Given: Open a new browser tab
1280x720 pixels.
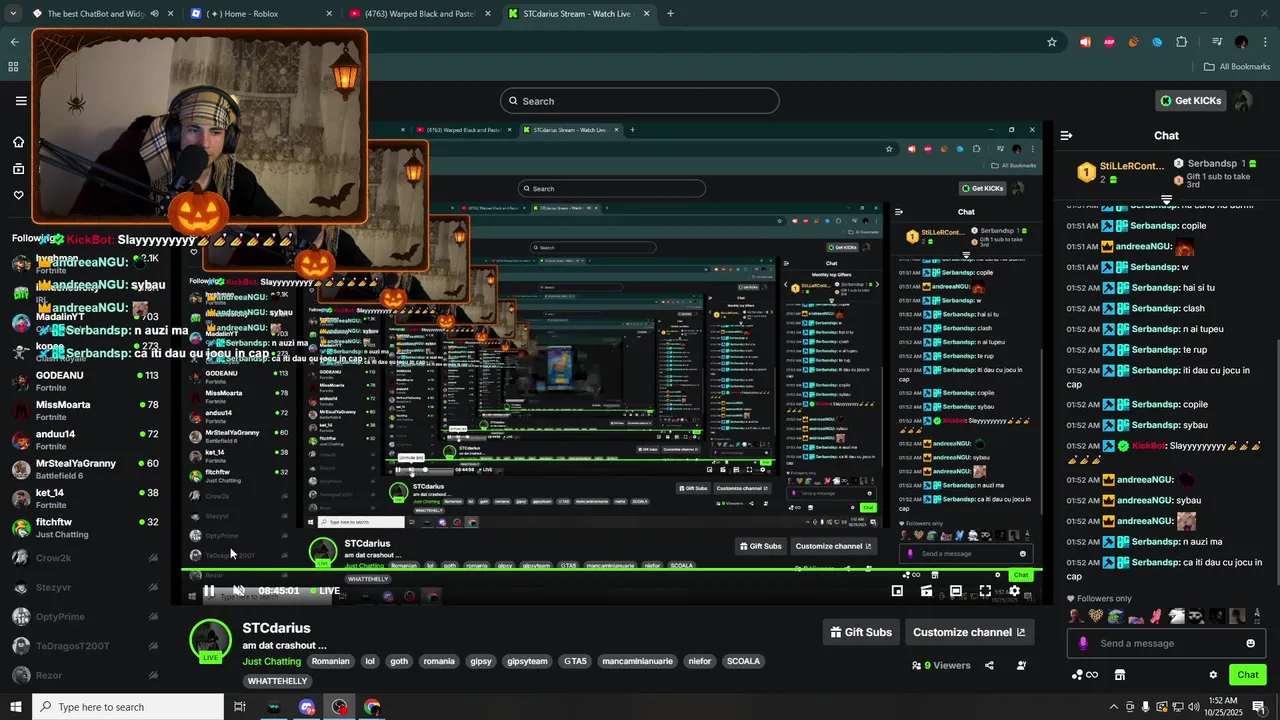Looking at the screenshot, I should tap(670, 14).
